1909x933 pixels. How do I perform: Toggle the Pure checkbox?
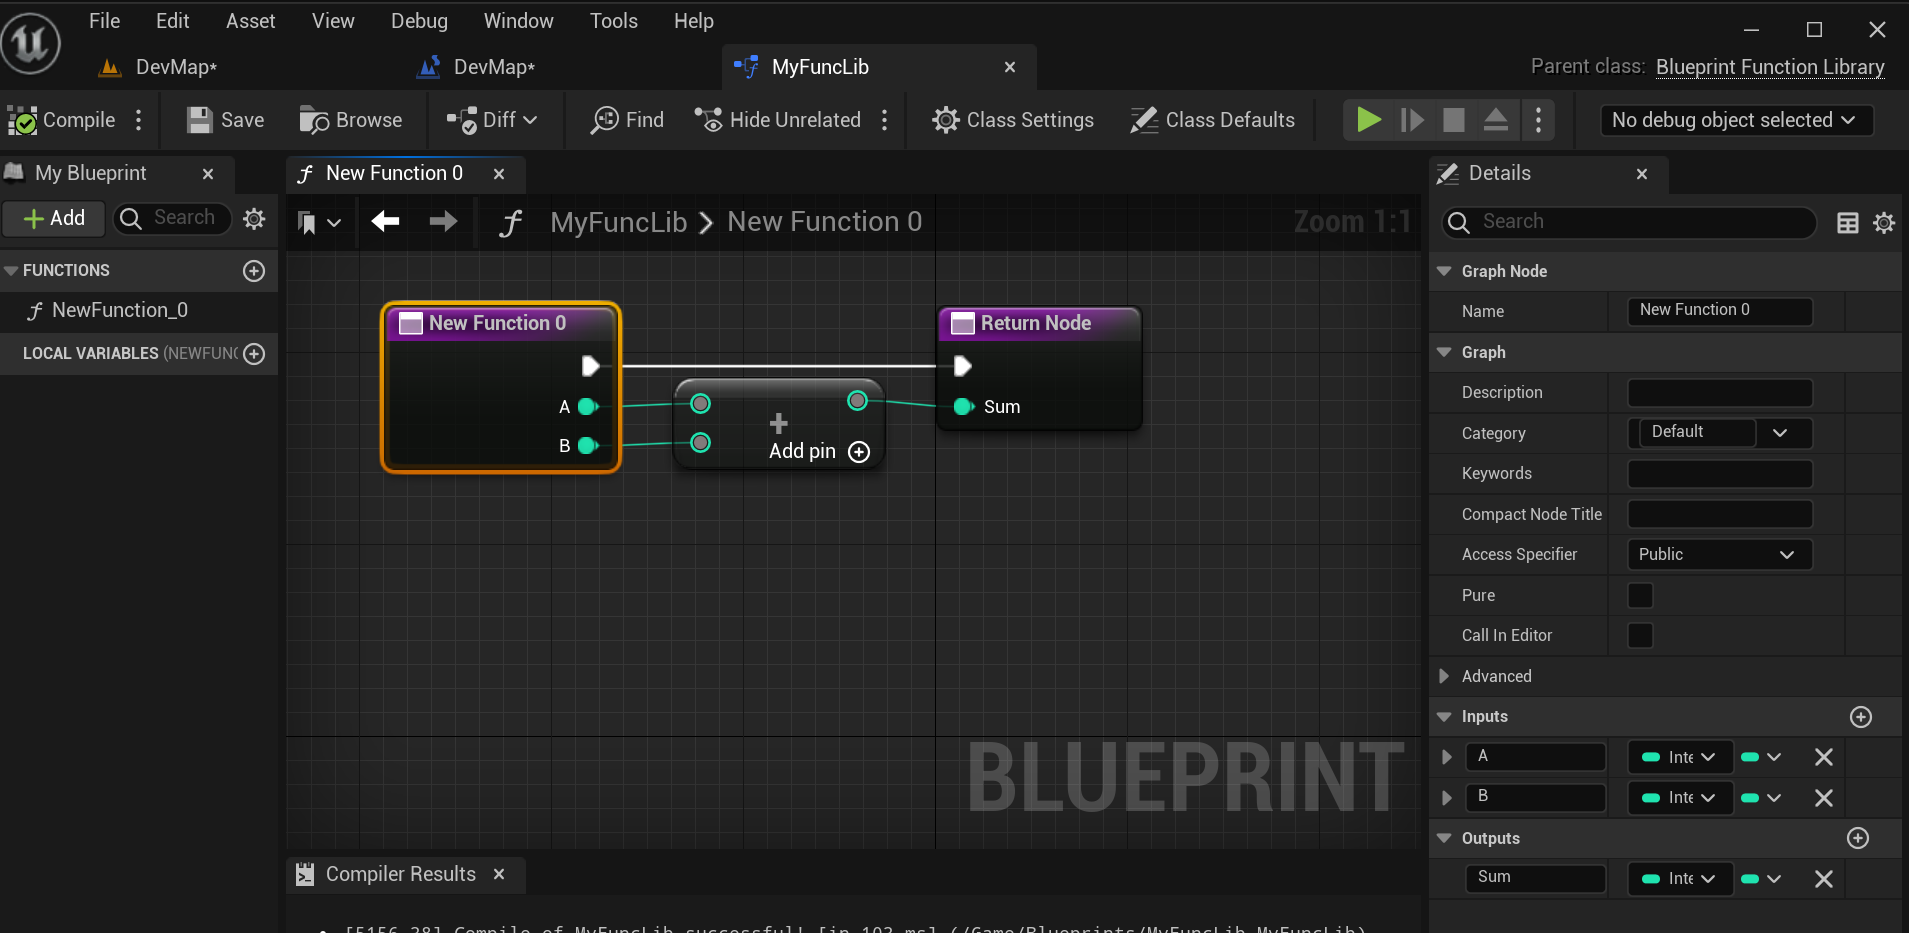(1640, 595)
